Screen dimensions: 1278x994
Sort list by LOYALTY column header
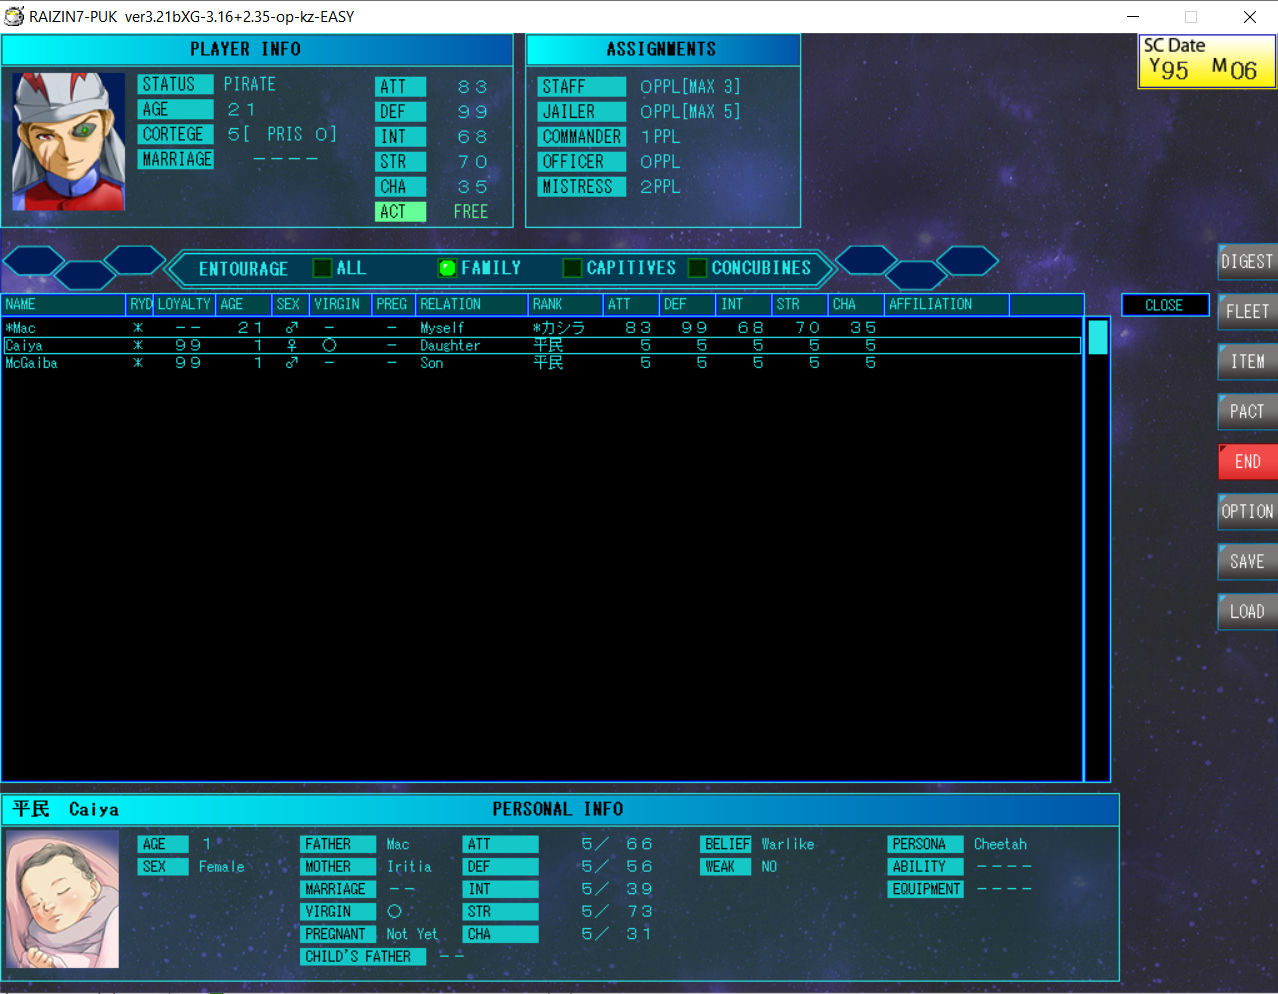[x=184, y=304]
